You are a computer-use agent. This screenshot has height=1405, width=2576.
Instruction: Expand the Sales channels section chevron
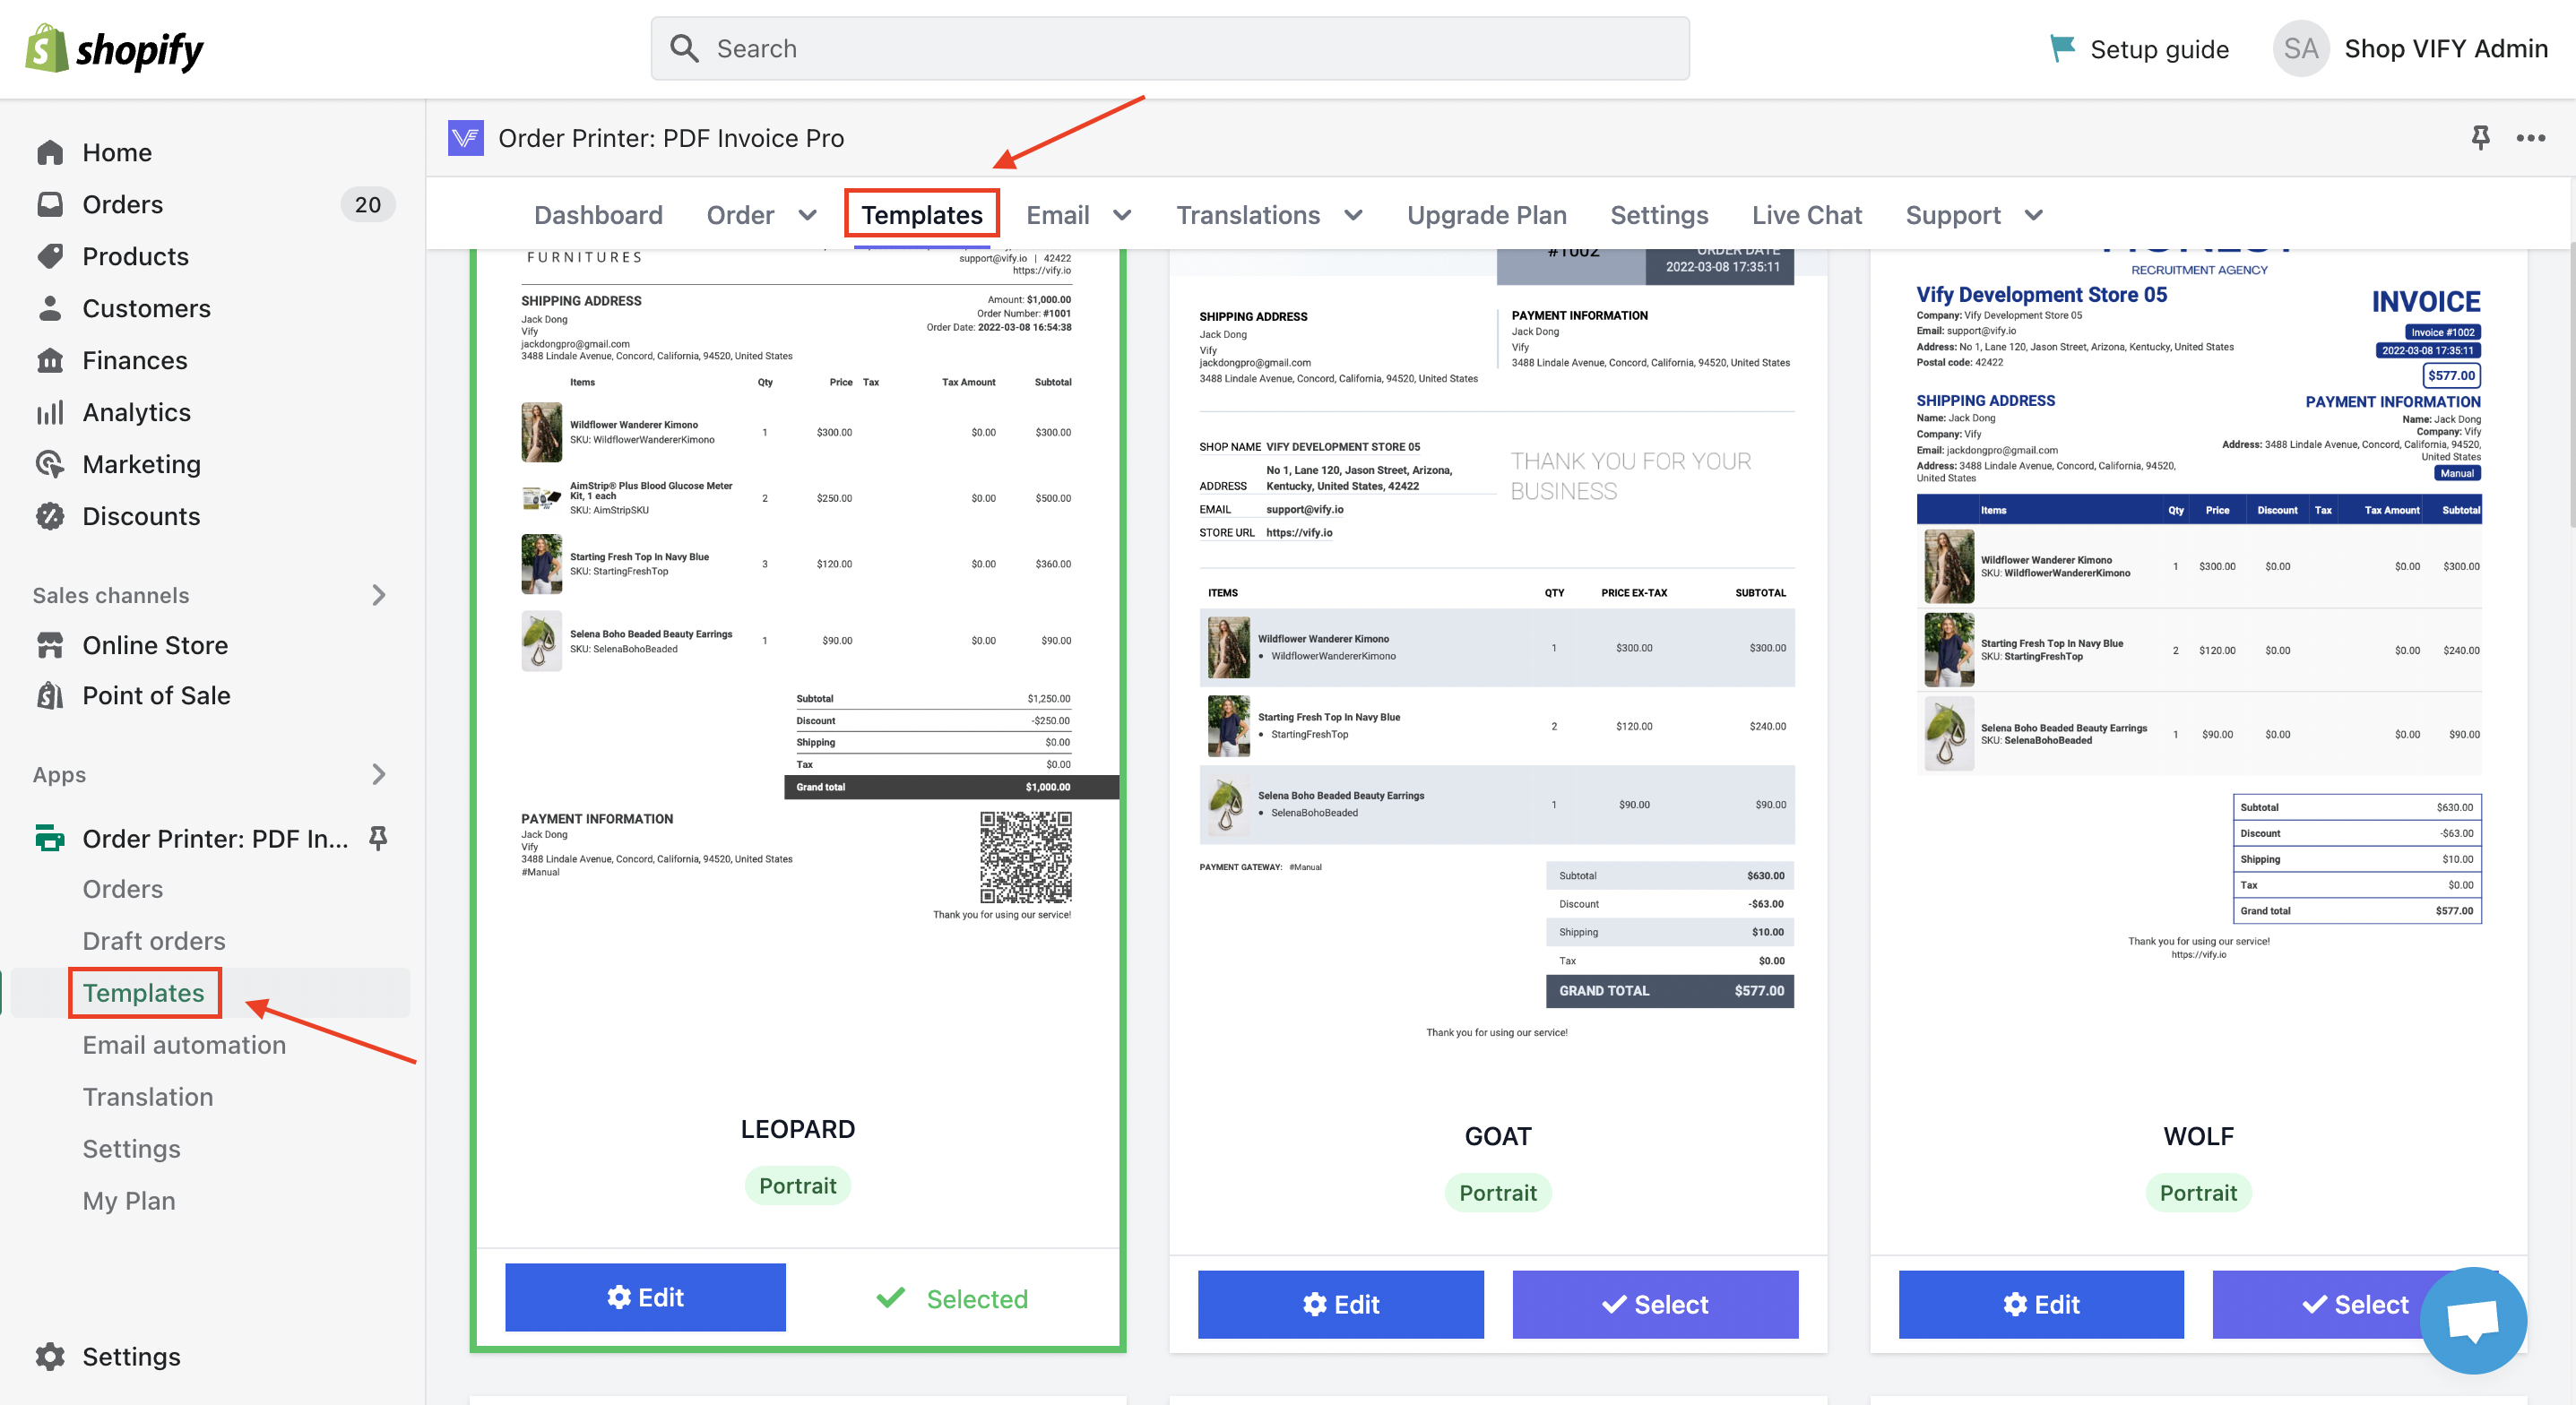click(378, 595)
